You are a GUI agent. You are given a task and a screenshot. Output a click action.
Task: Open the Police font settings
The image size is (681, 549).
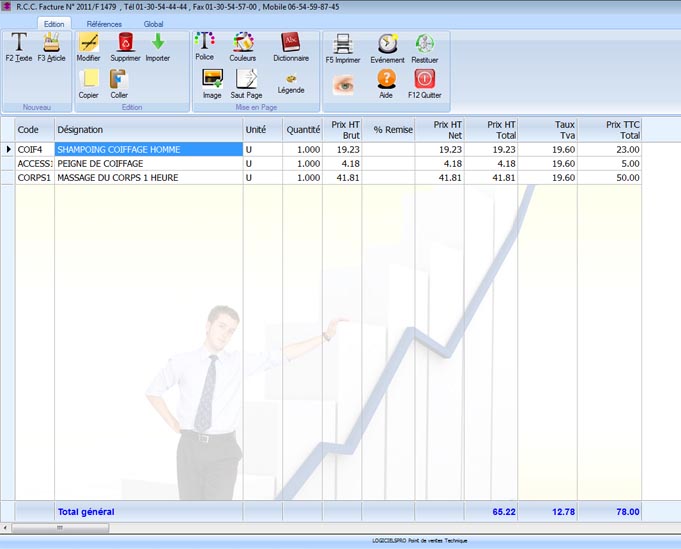point(204,42)
